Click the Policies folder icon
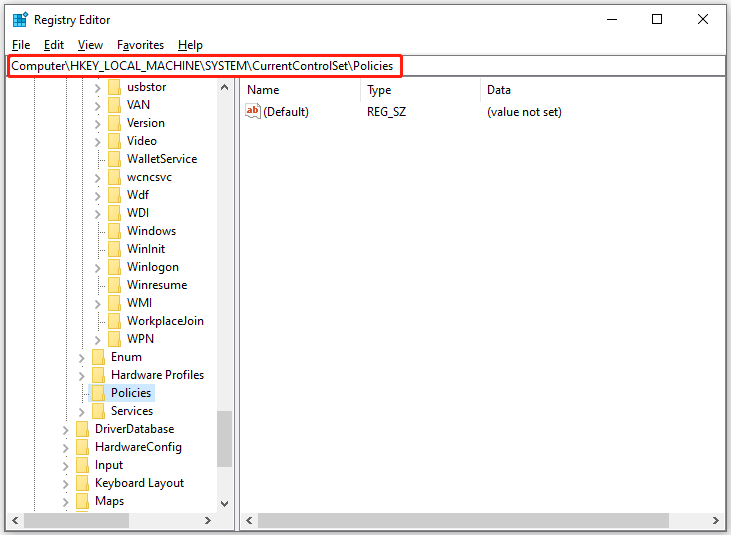The height and width of the screenshot is (535, 731). (x=98, y=393)
